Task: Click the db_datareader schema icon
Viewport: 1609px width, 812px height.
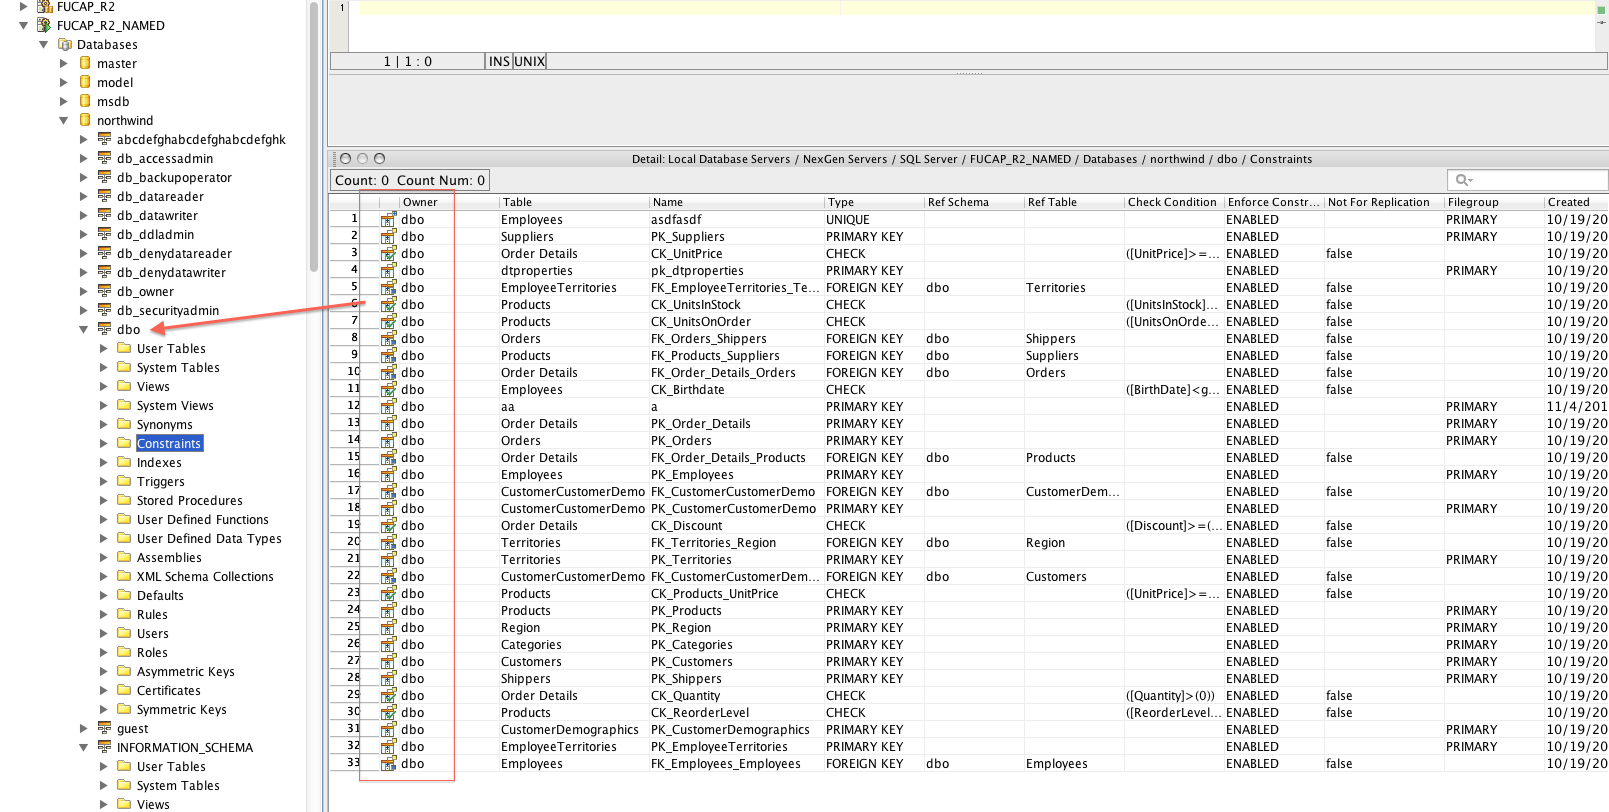Action: 104,196
